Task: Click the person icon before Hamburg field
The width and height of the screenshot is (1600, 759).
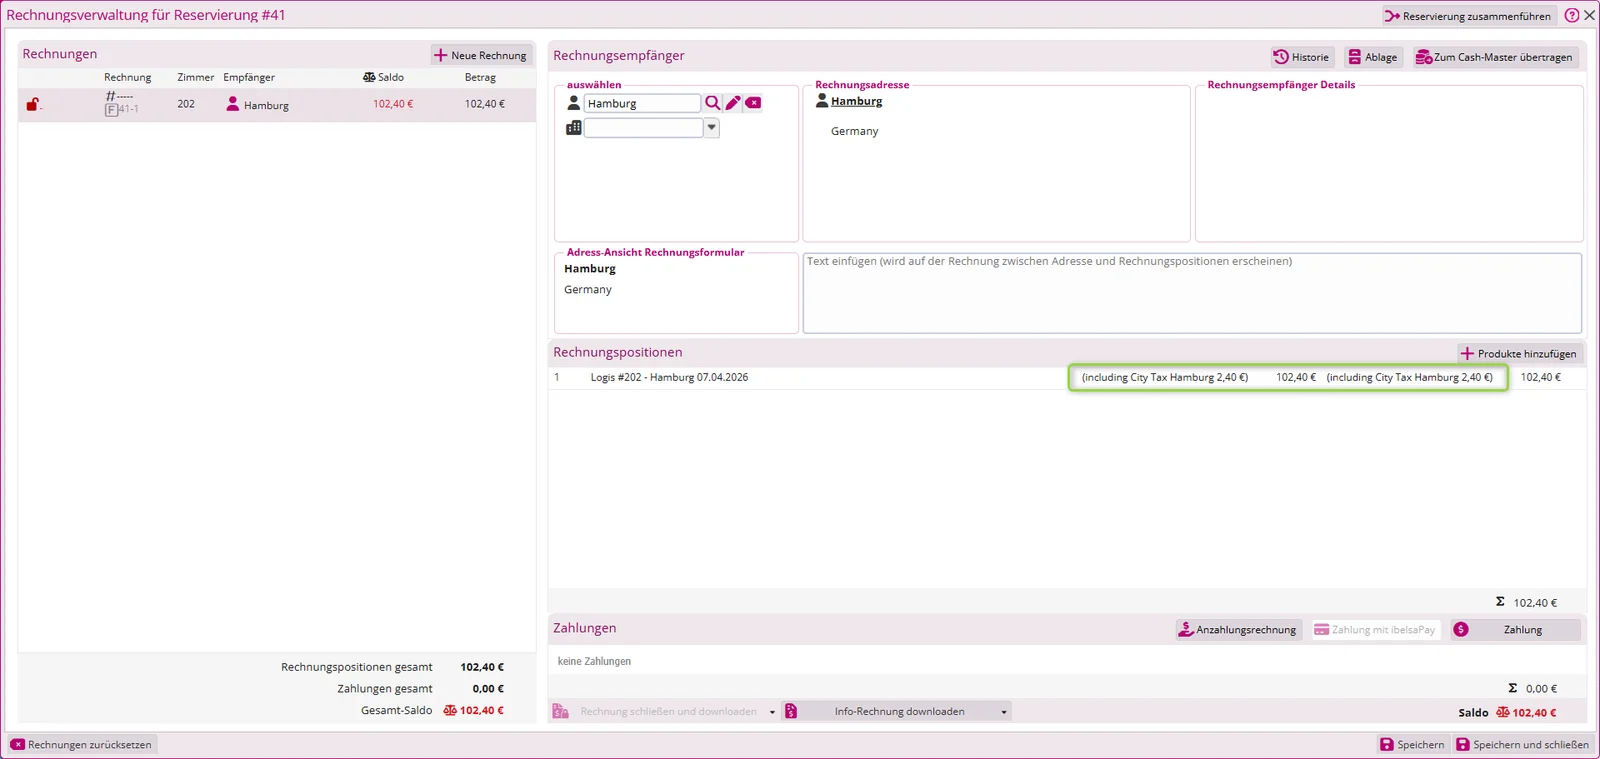Action: pos(574,103)
